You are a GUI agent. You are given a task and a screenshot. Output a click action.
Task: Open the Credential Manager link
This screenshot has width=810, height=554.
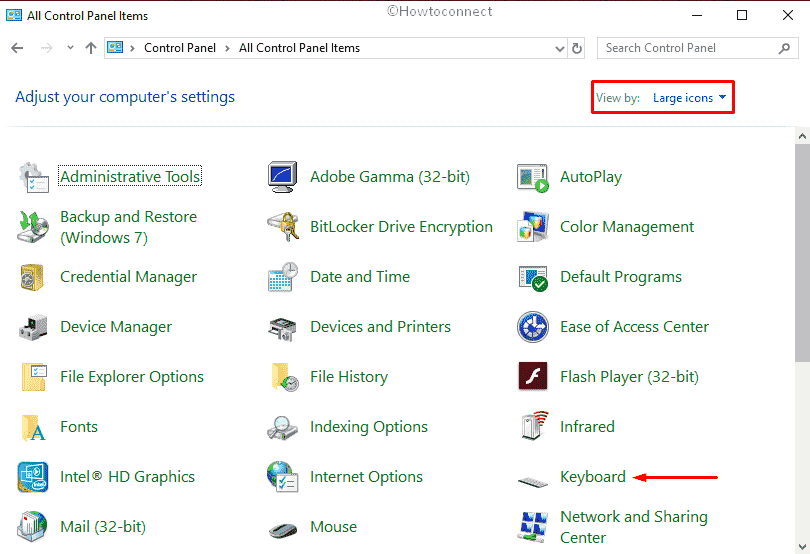pos(129,277)
